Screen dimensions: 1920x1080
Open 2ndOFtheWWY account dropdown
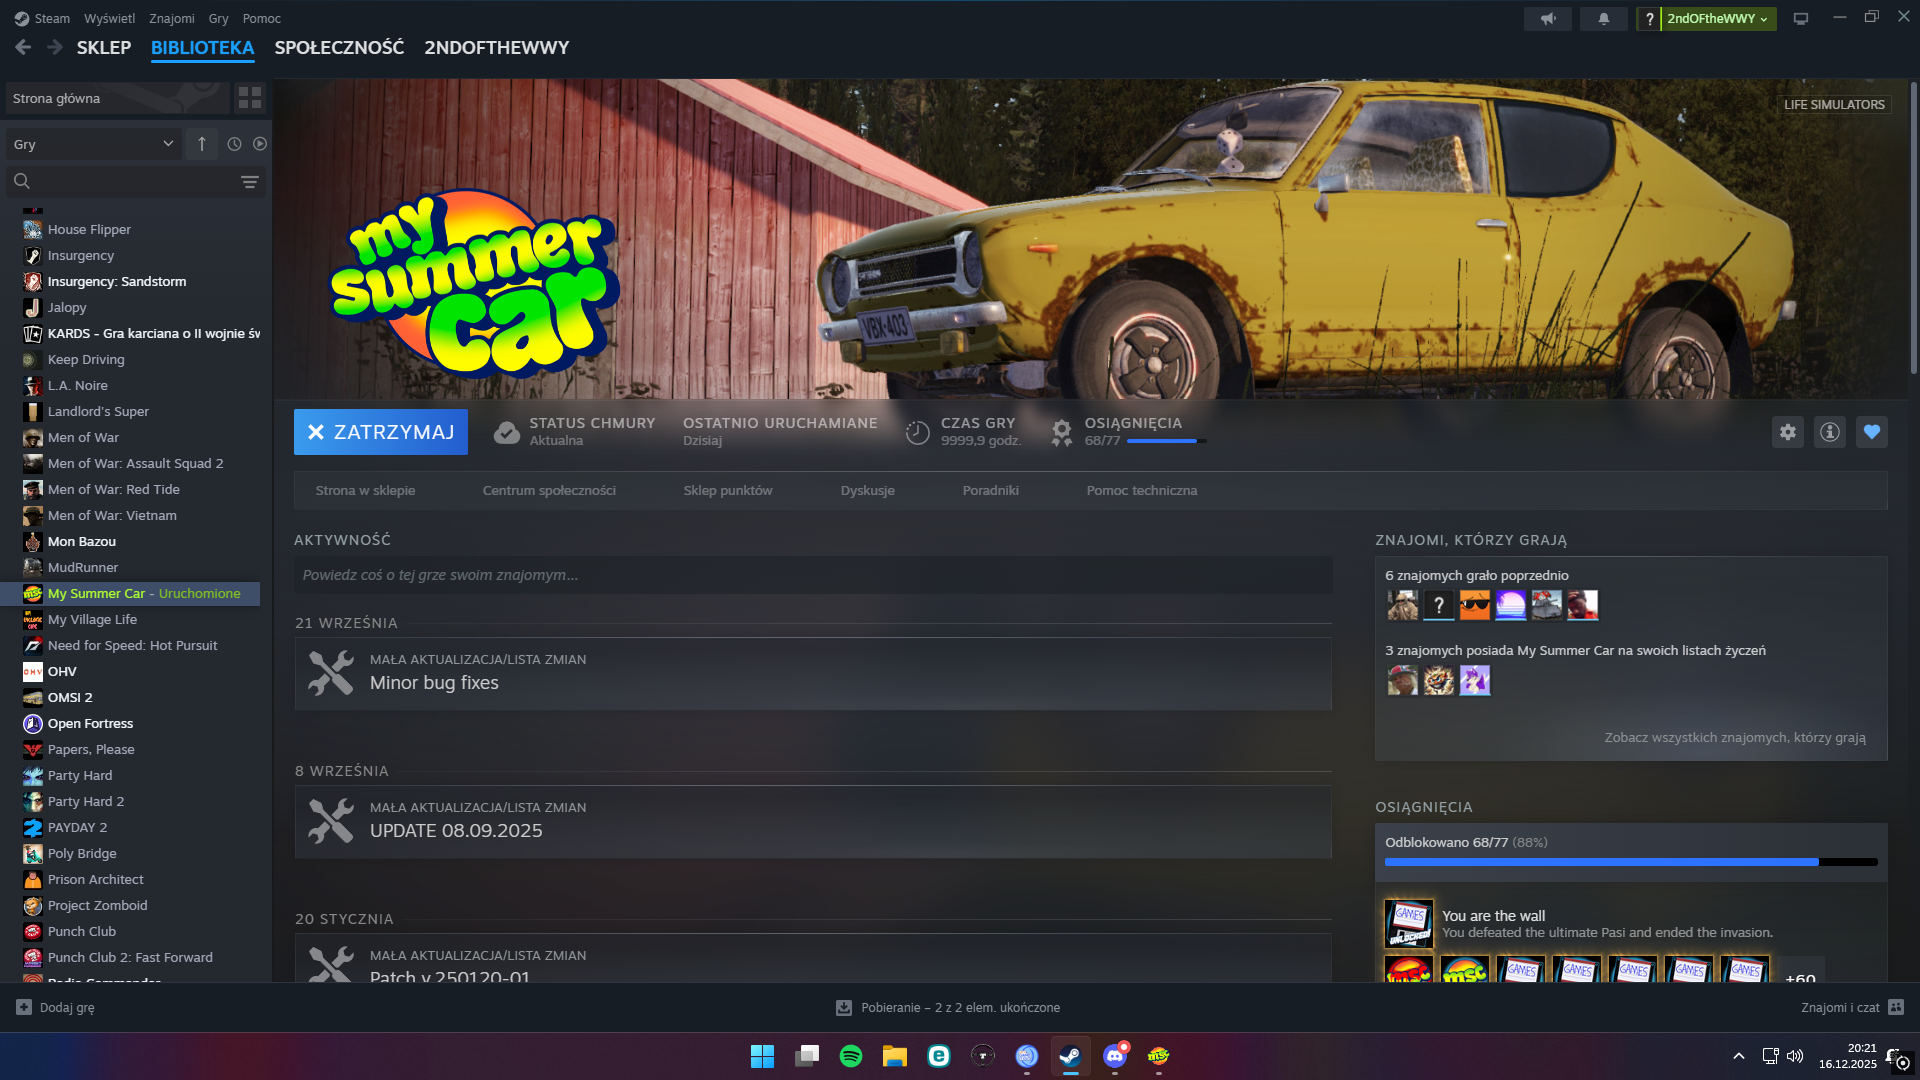click(1717, 19)
